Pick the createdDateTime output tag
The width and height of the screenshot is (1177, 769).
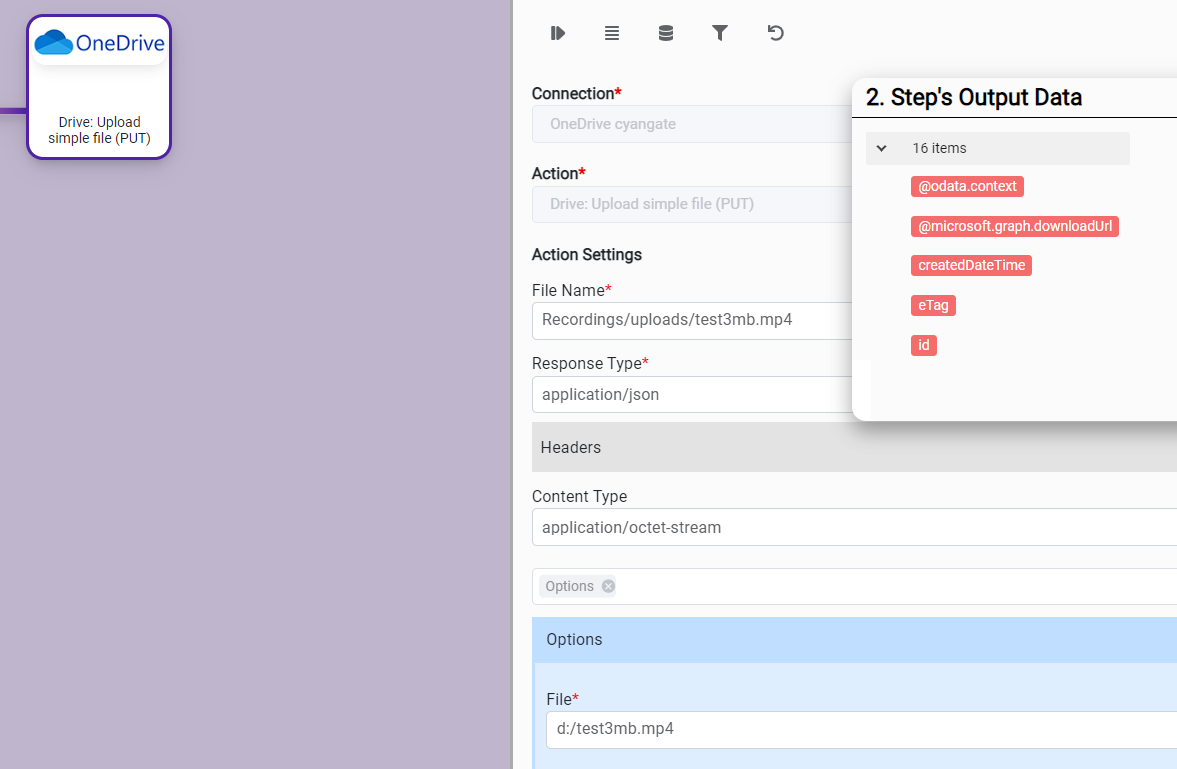pos(970,265)
